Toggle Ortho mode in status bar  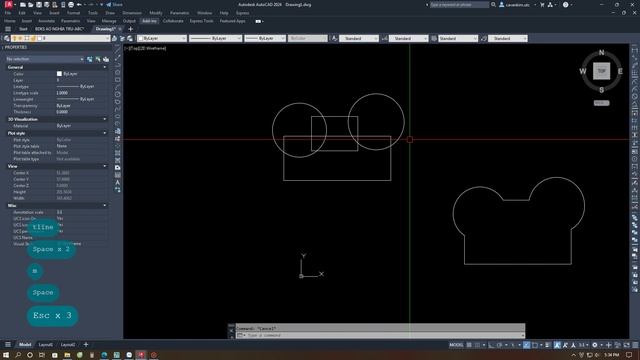point(491,345)
